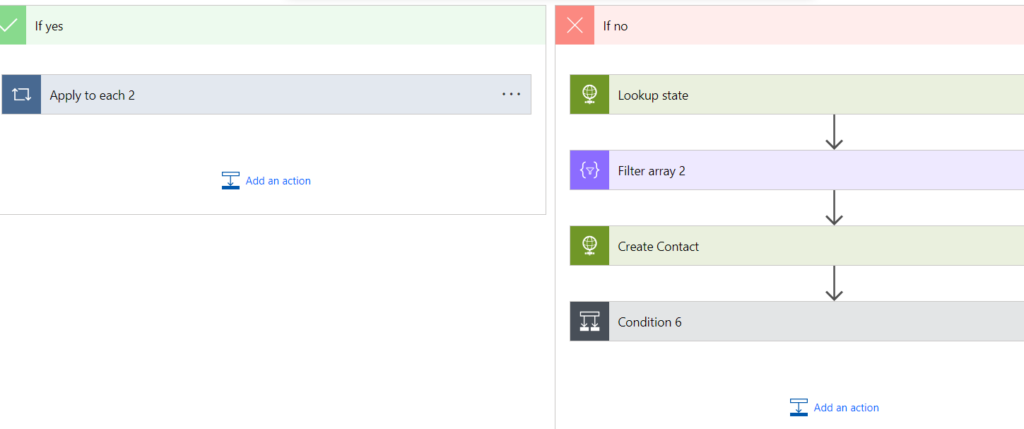Click Add an action link under If no
Viewport: 1024px width, 429px height.
pos(846,407)
